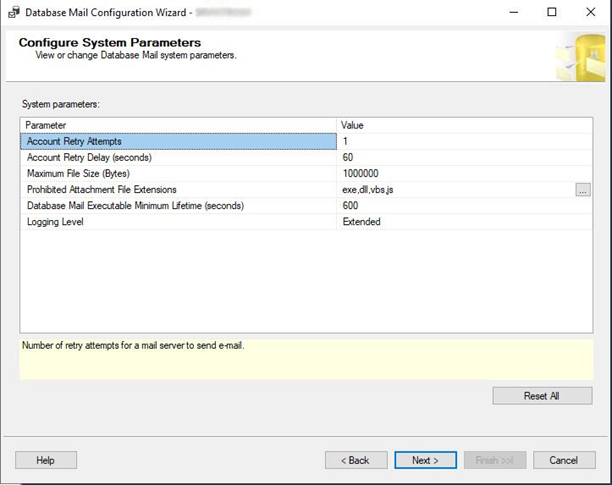Edit the retry delay value 60
The height and width of the screenshot is (485, 612).
pyautogui.click(x=464, y=157)
